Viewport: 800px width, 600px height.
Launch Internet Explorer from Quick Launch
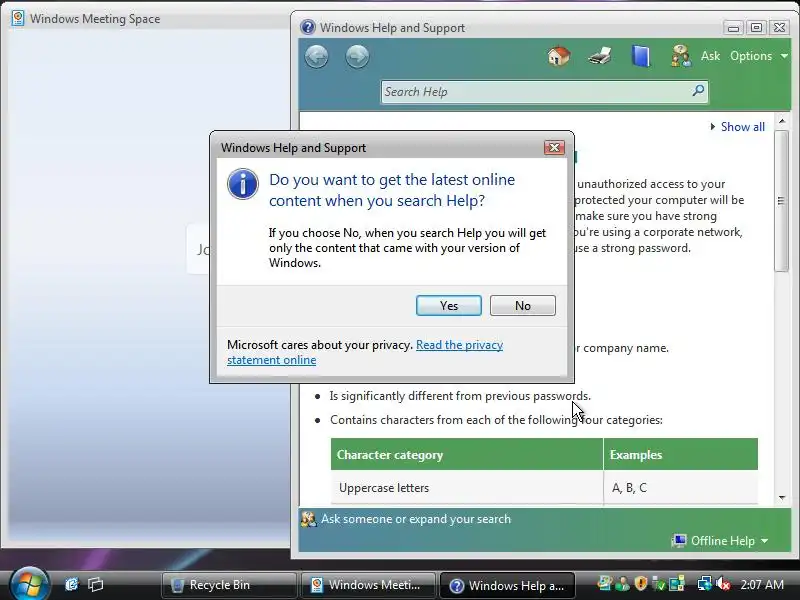[71, 584]
